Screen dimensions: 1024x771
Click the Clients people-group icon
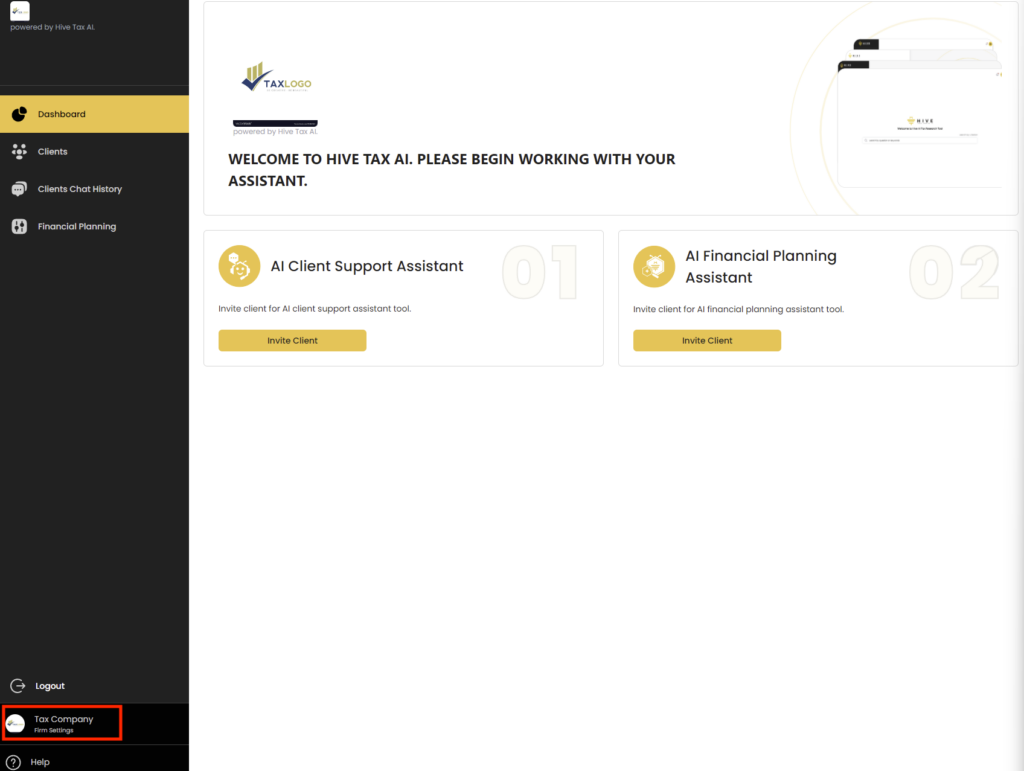[19, 152]
